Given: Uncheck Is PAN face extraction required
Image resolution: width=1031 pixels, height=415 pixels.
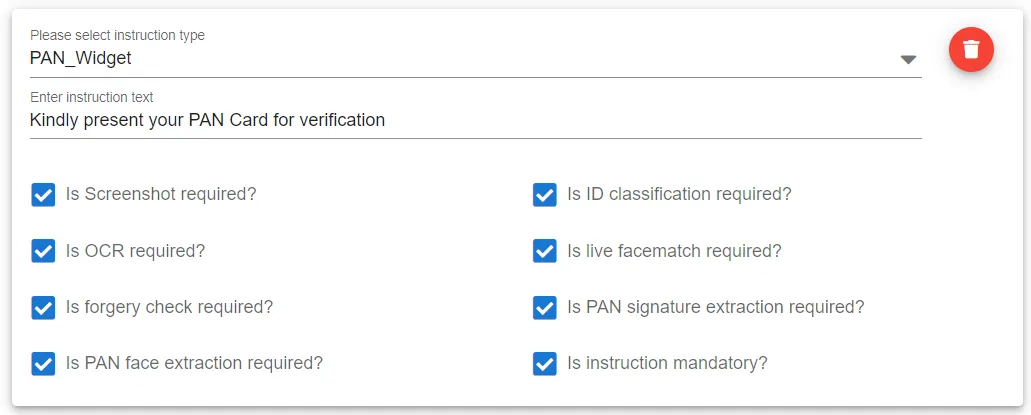Looking at the screenshot, I should 43,363.
